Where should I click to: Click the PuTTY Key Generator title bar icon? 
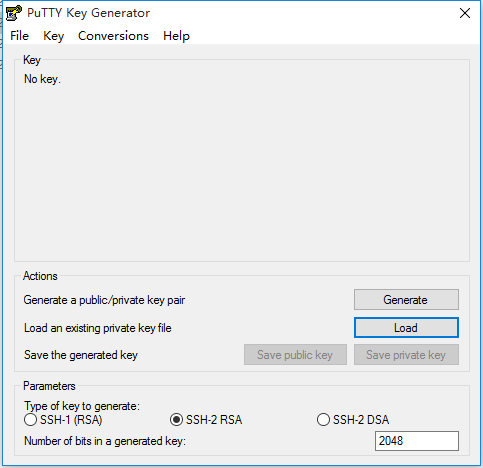14,13
